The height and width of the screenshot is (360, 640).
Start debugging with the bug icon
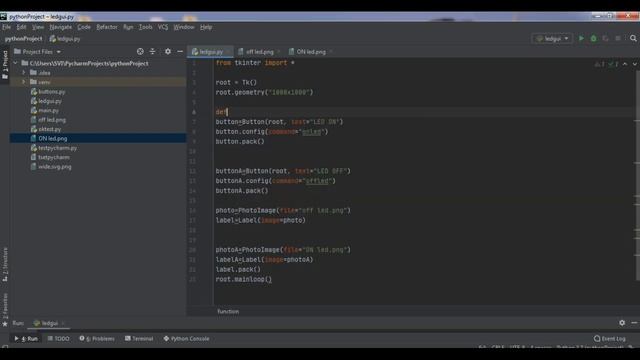click(x=593, y=38)
